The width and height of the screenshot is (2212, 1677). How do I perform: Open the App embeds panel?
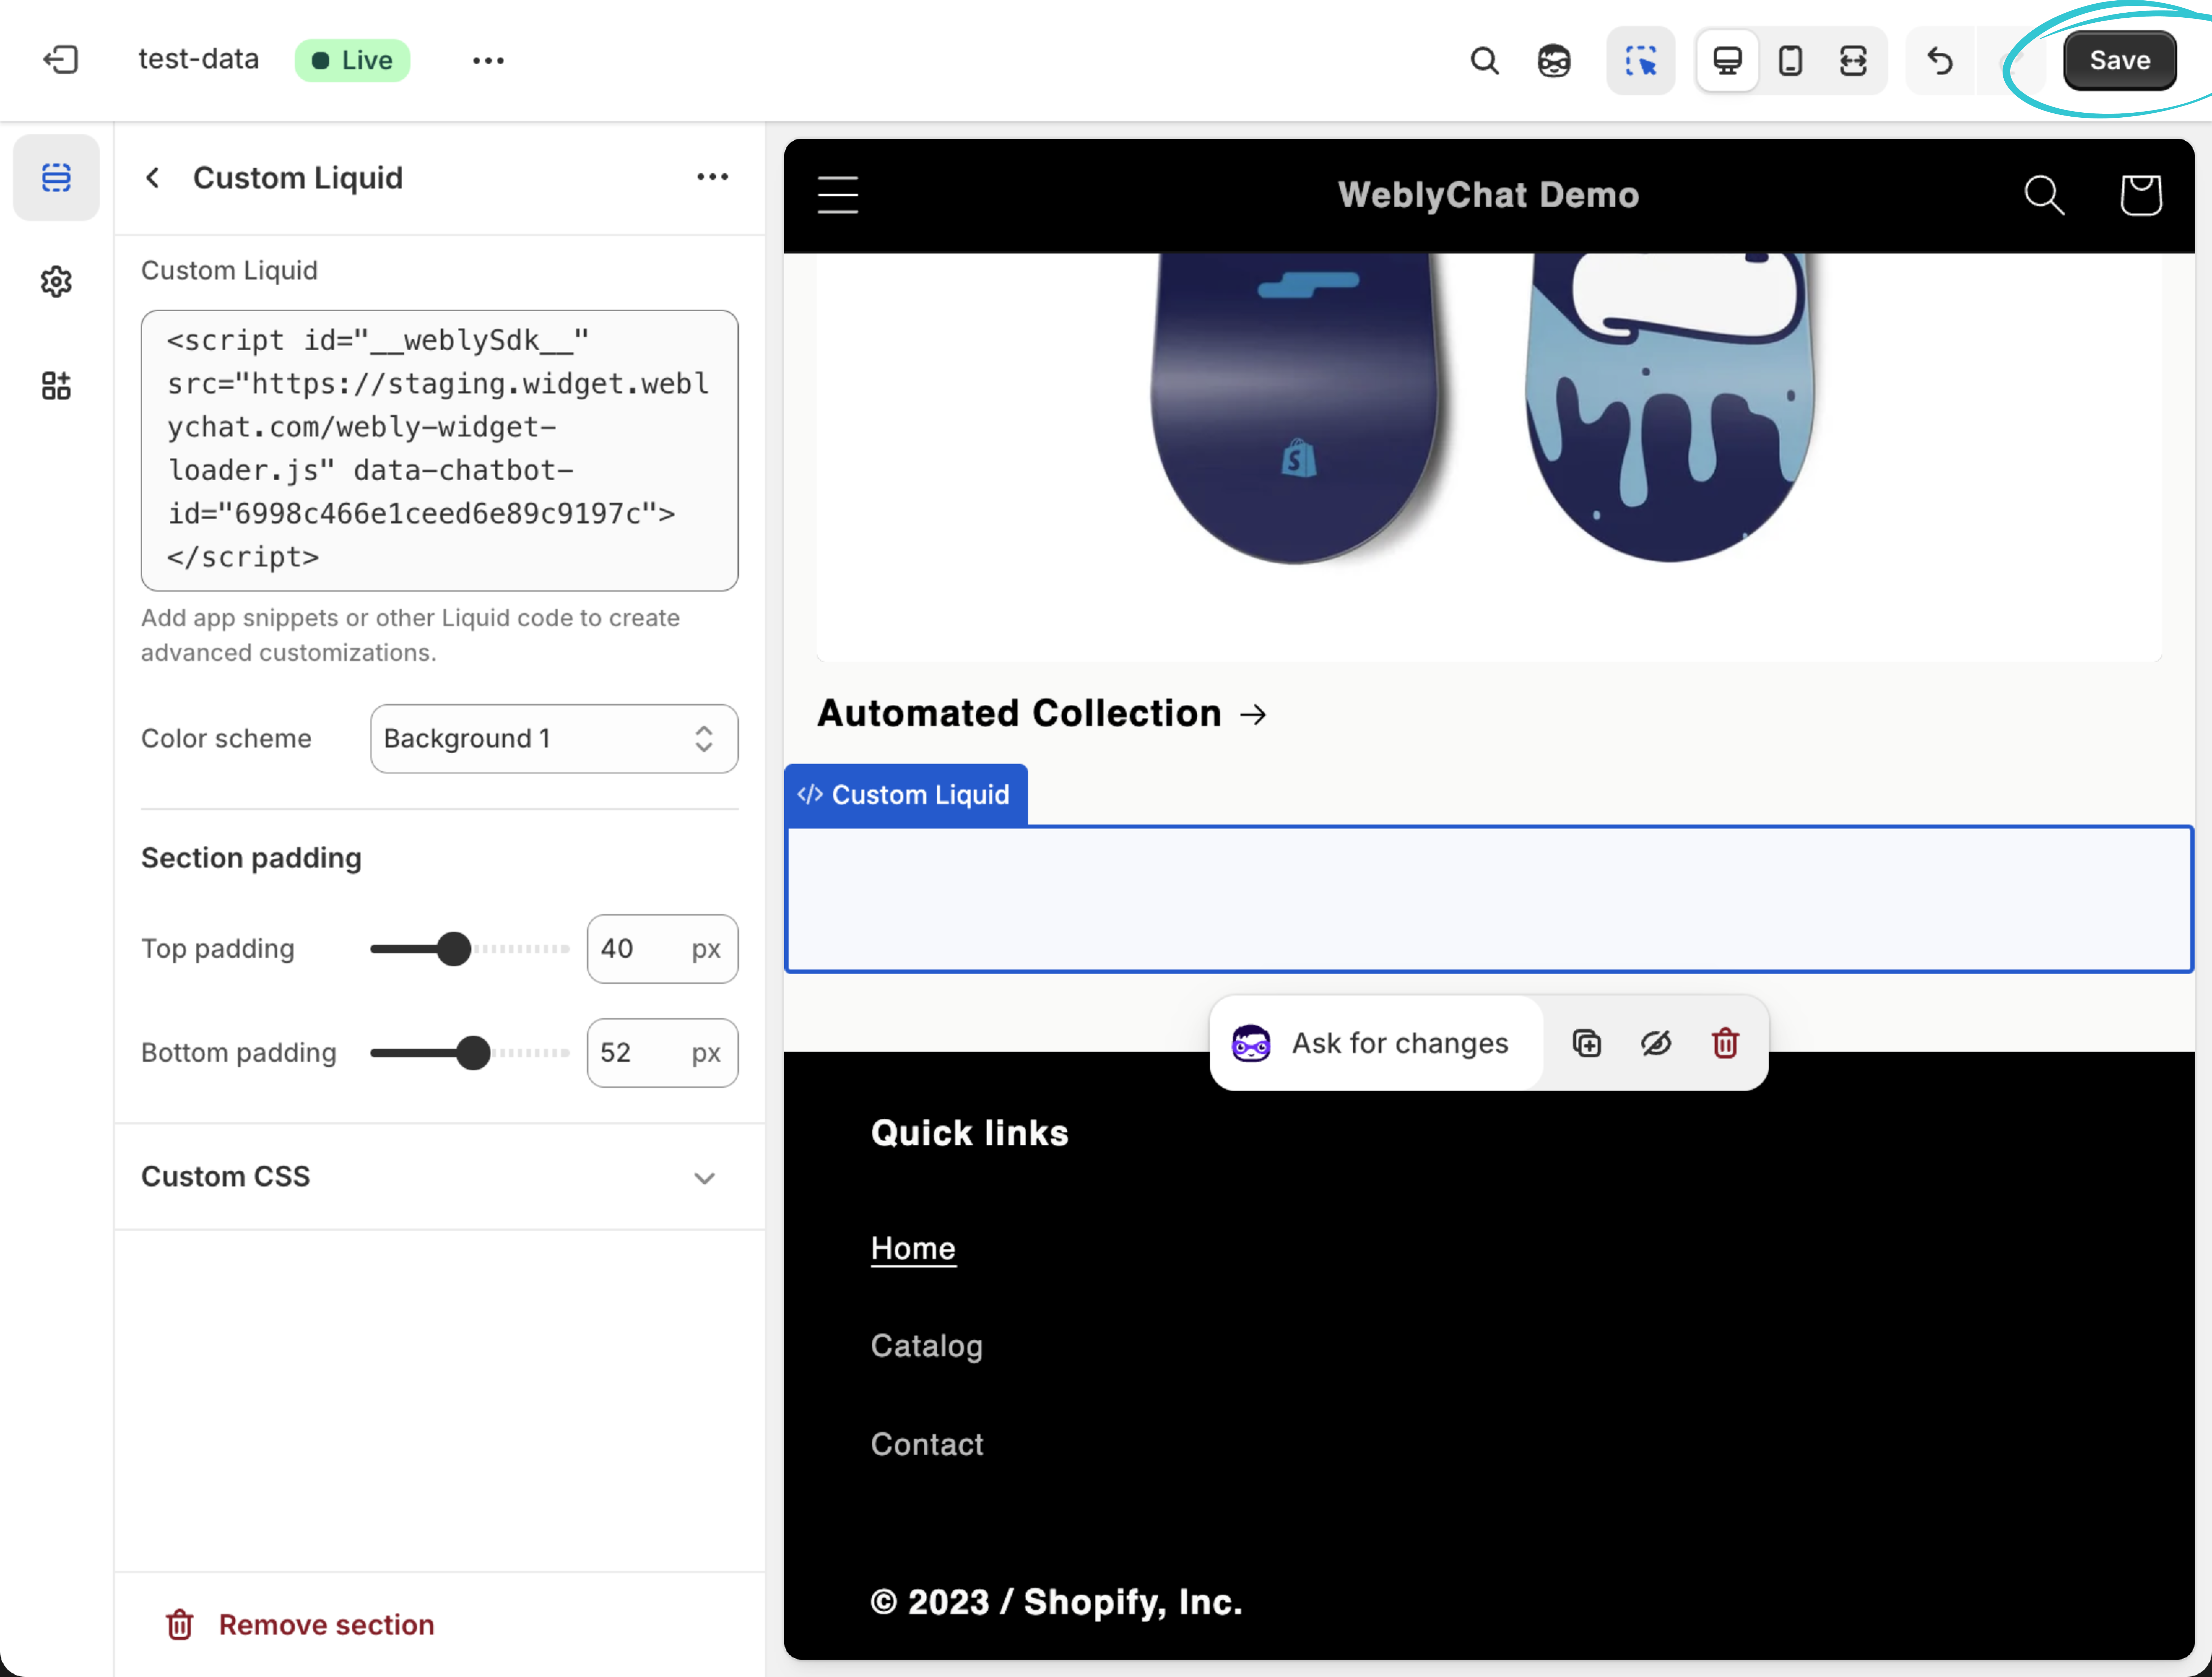coord(56,385)
